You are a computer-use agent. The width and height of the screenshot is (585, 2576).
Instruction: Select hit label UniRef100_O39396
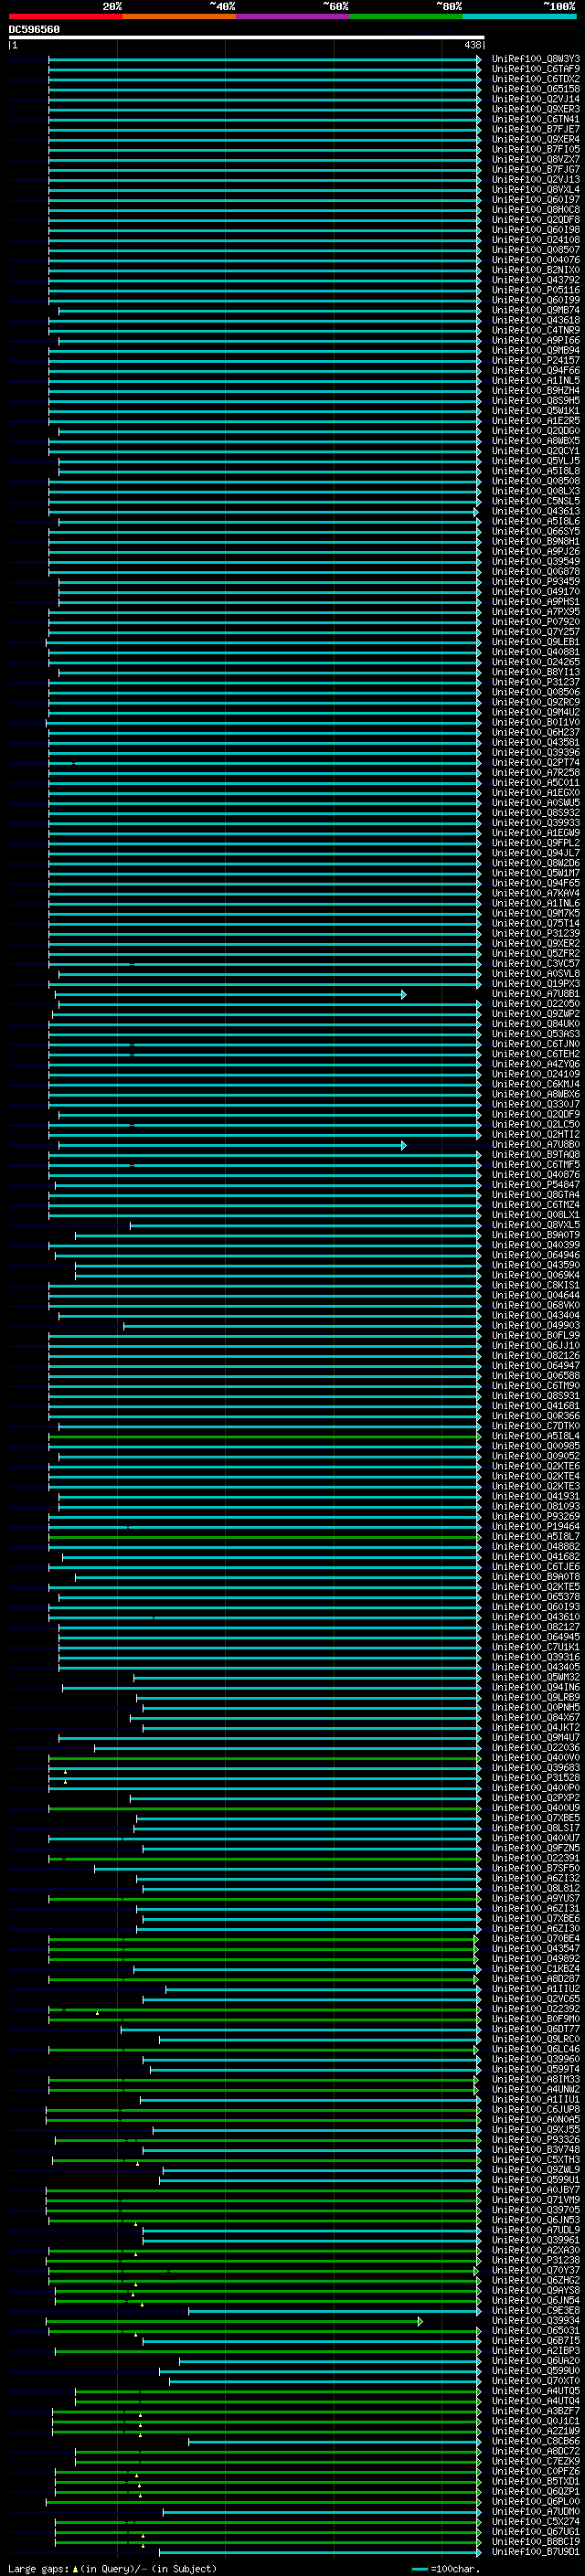[x=536, y=752]
